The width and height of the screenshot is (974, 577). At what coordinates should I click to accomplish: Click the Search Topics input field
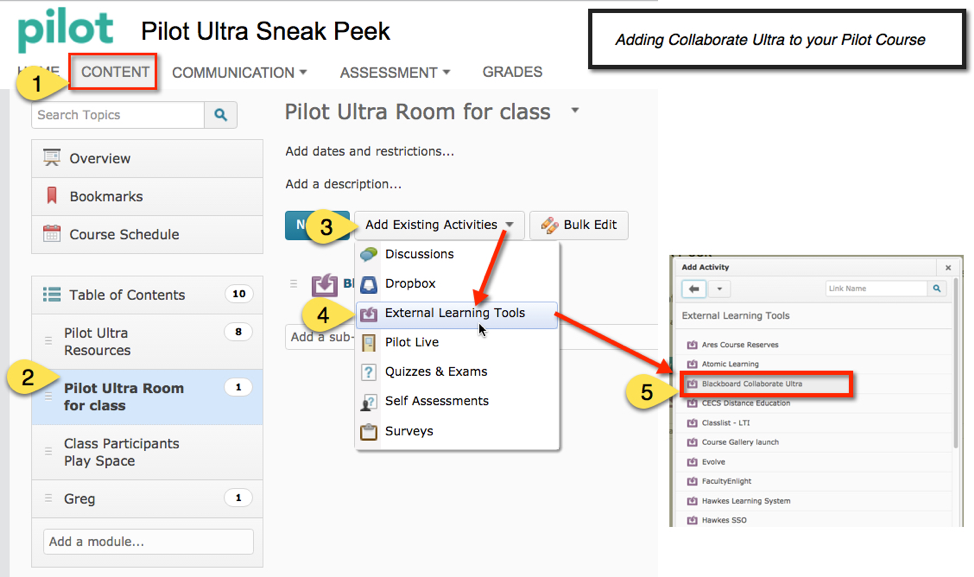(x=118, y=115)
